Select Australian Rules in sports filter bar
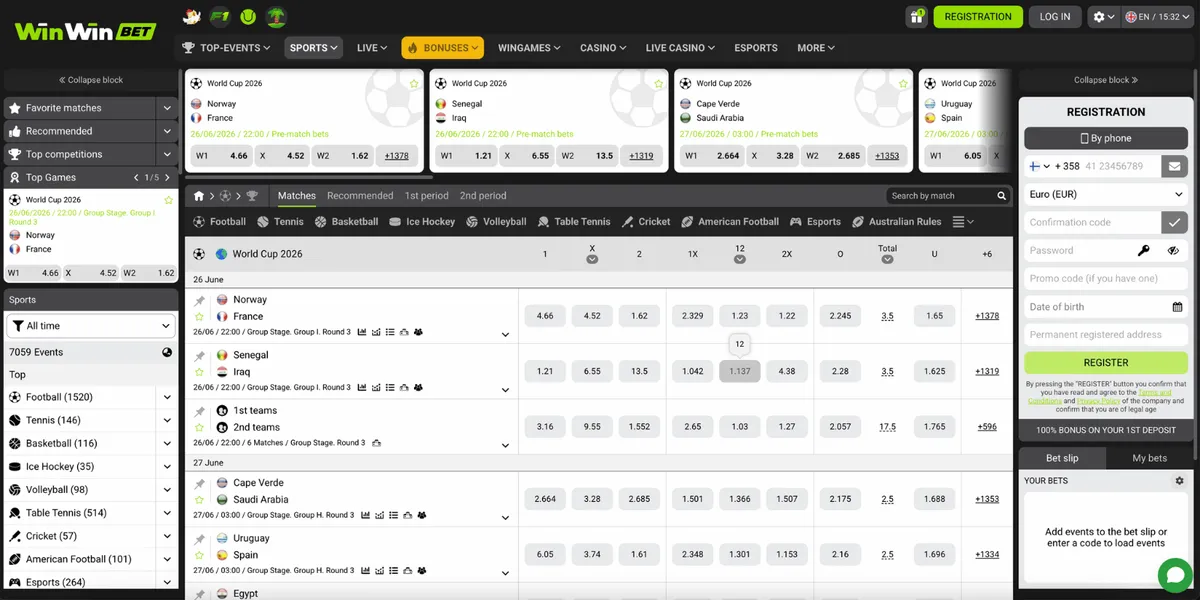Screen dimensions: 1200x600 tap(896, 222)
